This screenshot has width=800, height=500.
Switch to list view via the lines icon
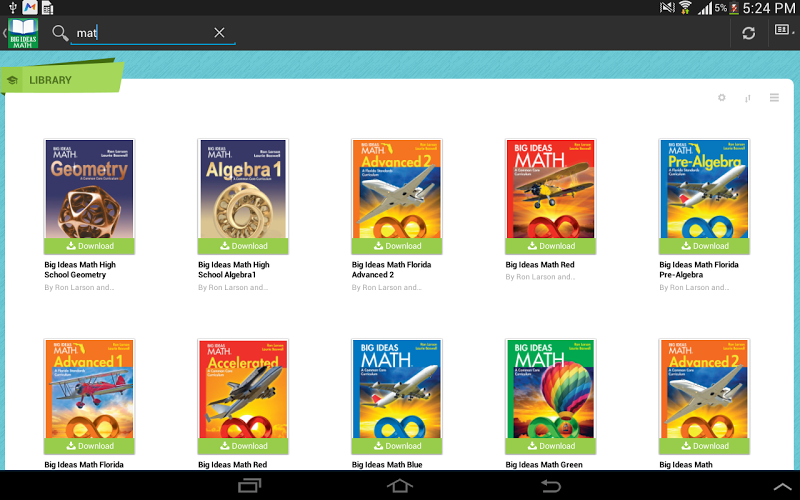(x=774, y=97)
